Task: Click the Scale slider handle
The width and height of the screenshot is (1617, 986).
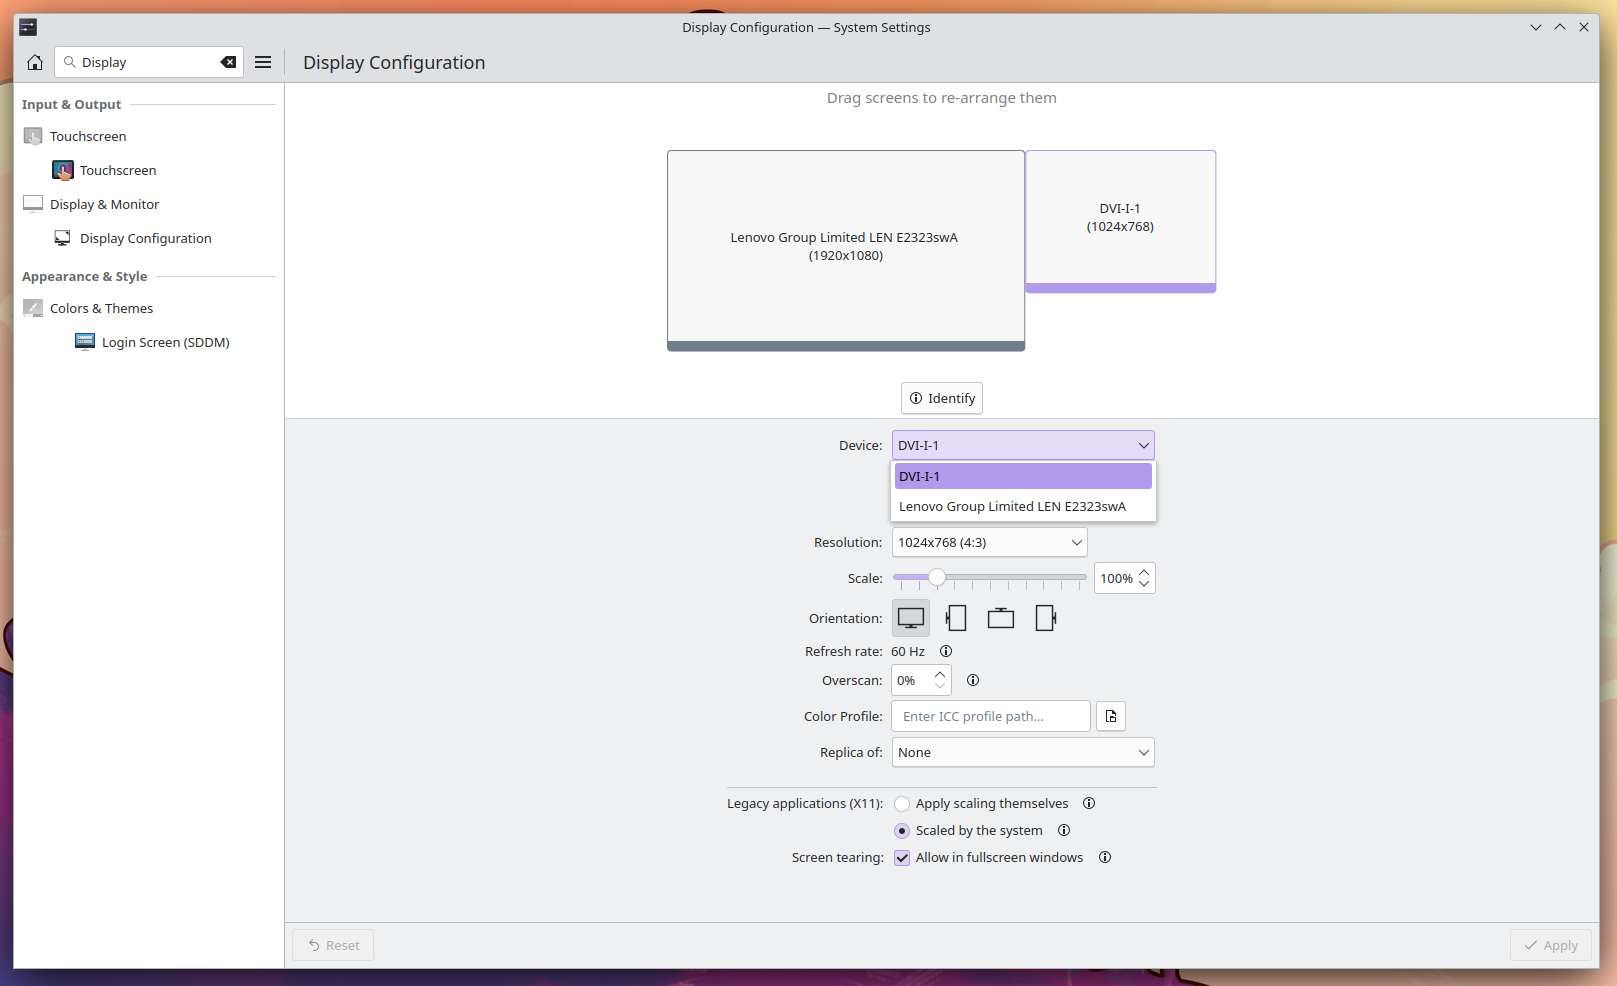Action: [937, 577]
